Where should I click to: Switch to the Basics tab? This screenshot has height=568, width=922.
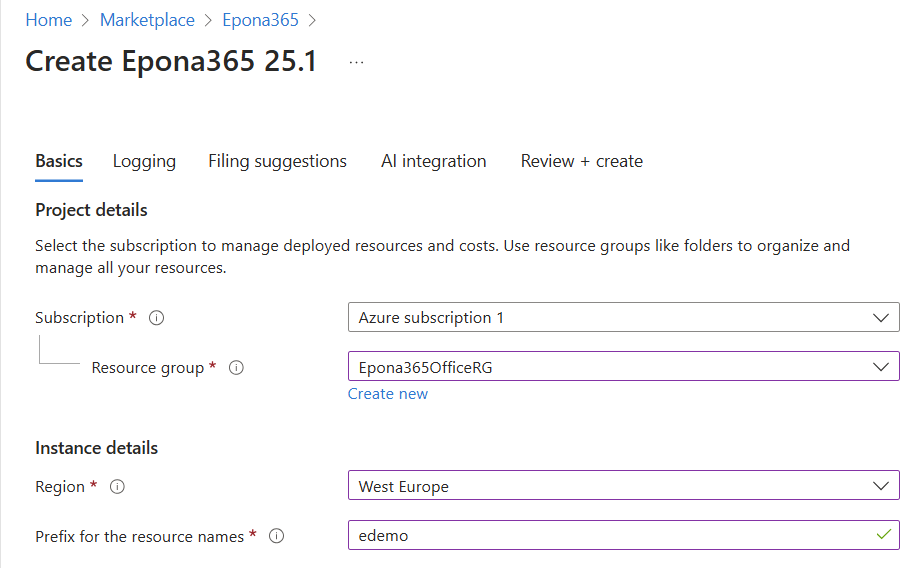pos(59,161)
